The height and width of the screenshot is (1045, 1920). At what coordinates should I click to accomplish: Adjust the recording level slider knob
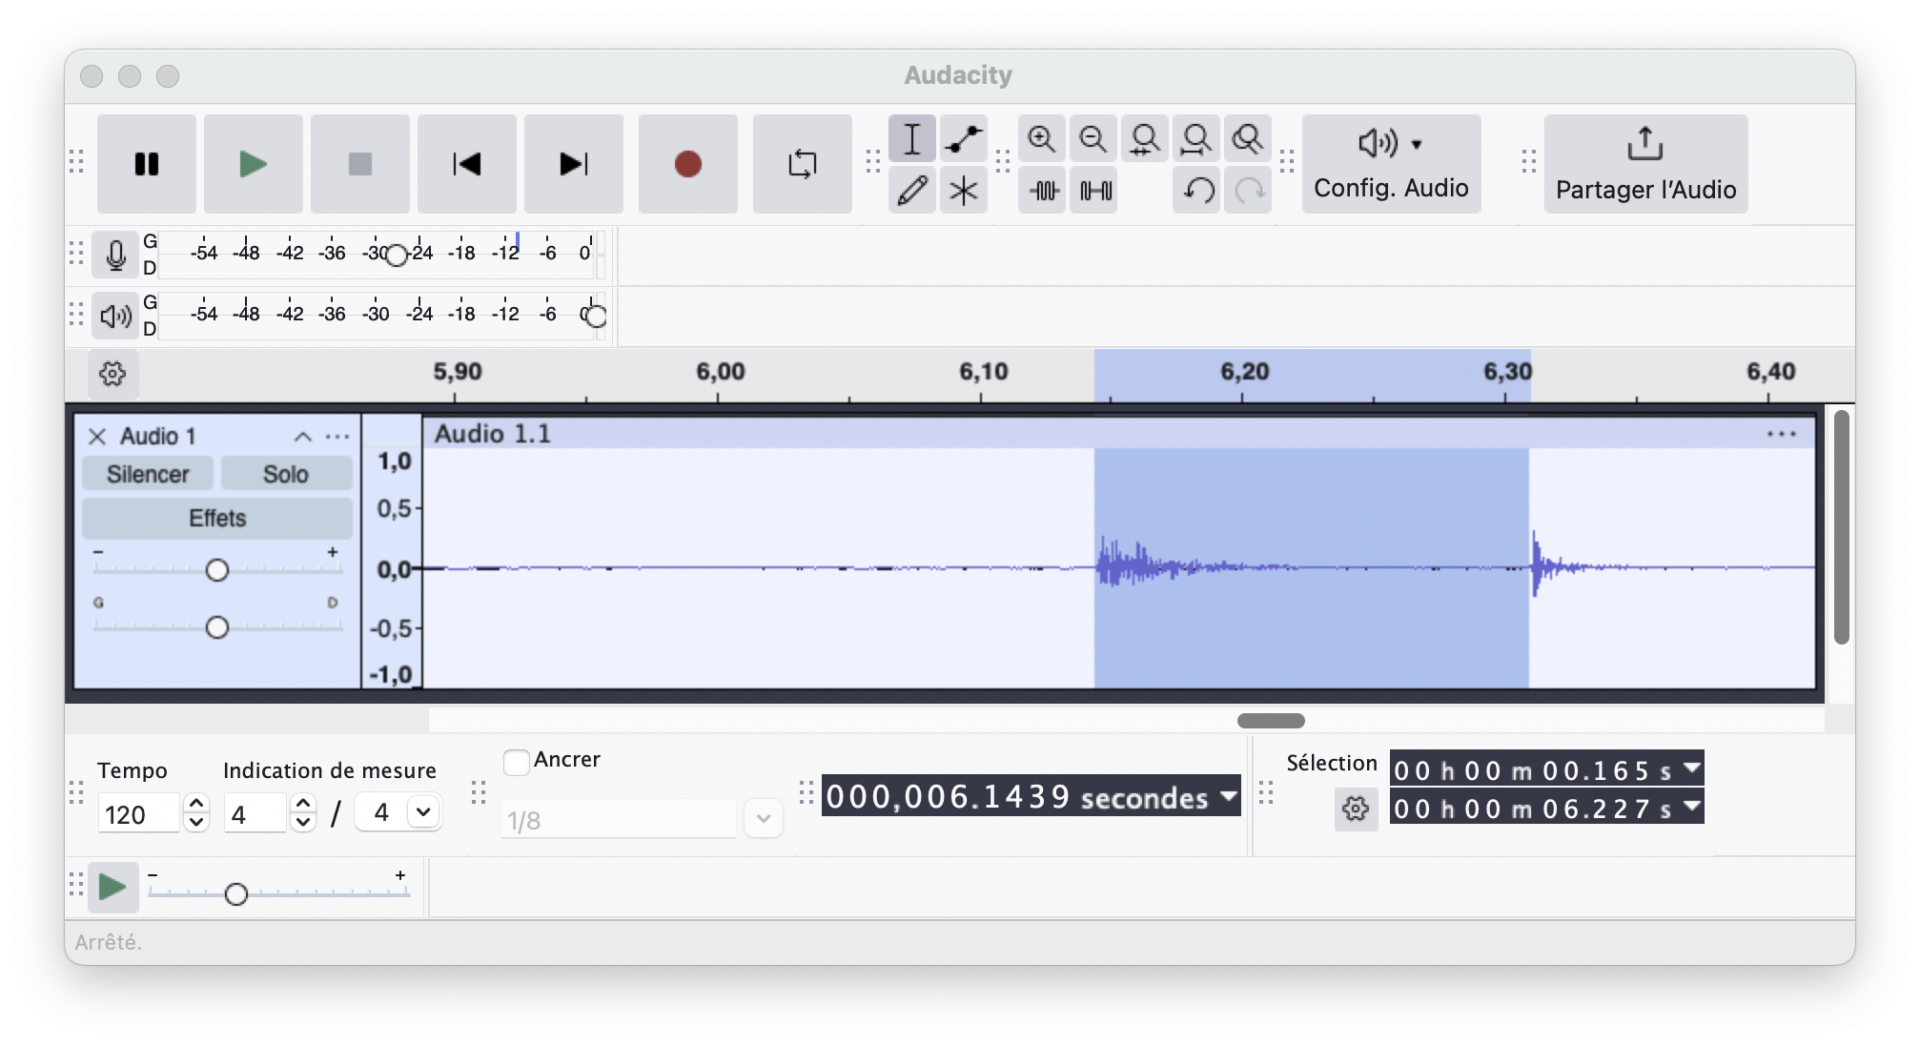tap(396, 255)
